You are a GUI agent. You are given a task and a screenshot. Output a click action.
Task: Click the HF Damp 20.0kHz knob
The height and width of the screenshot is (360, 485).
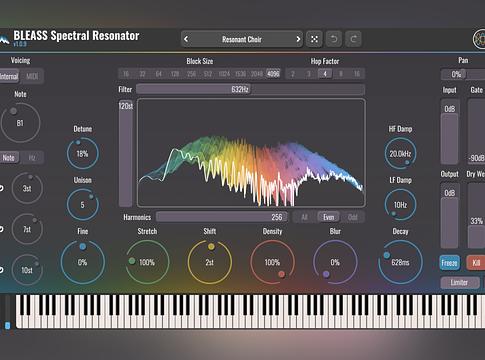click(400, 154)
